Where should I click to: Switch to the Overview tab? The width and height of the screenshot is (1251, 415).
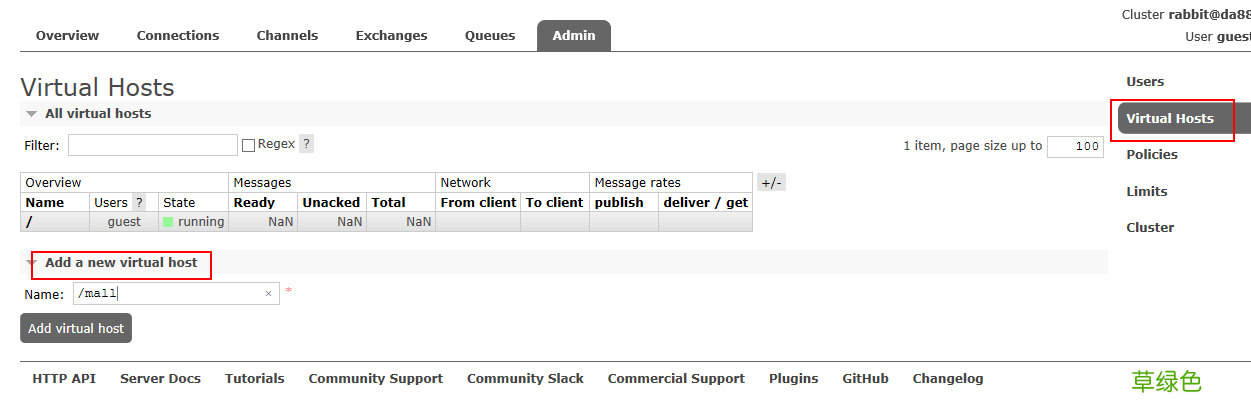pyautogui.click(x=67, y=36)
